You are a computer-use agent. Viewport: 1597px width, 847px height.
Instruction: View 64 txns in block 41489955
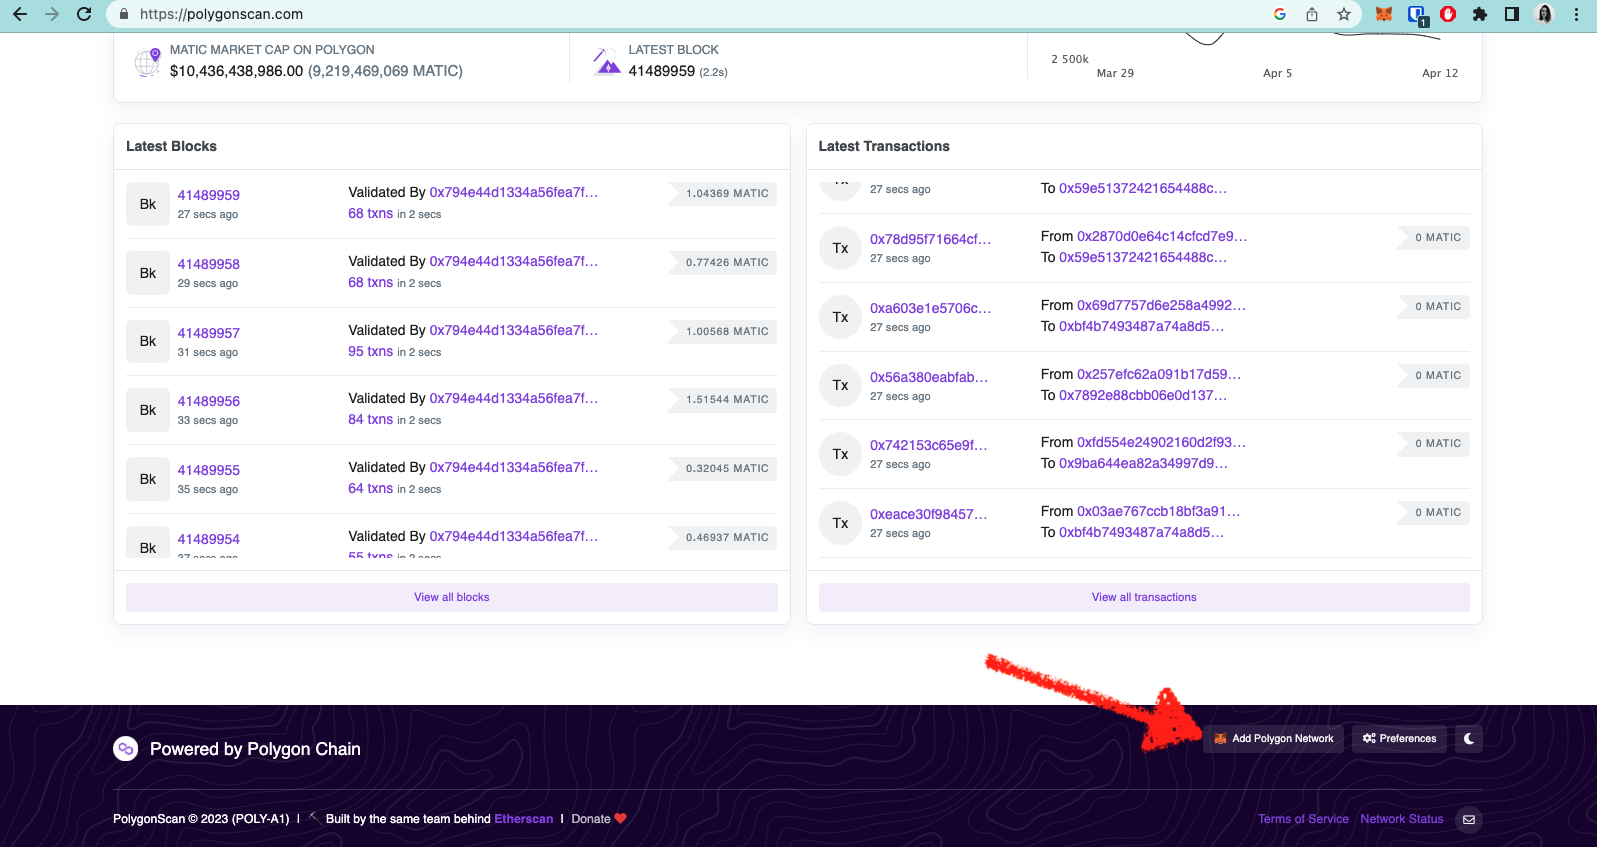pyautogui.click(x=370, y=488)
